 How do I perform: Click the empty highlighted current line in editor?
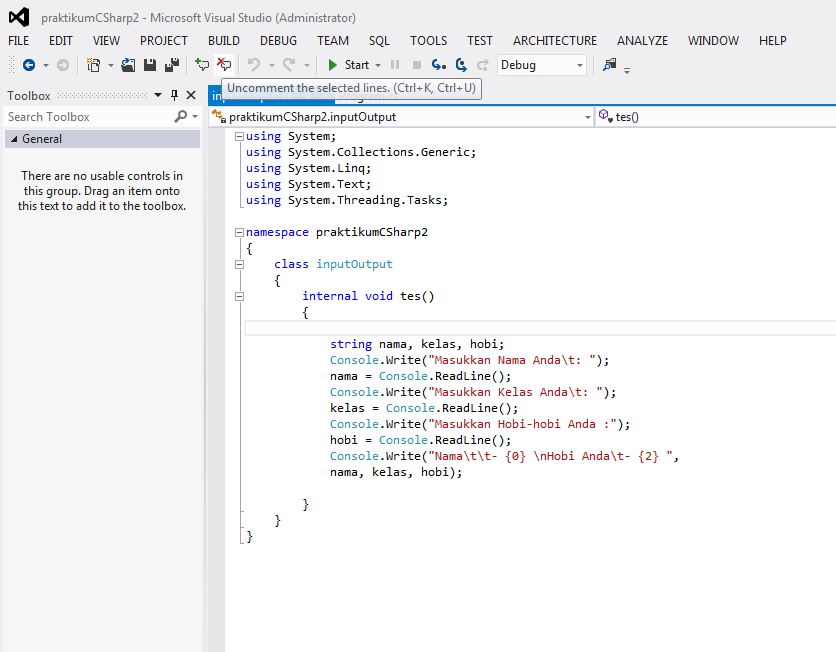coord(540,328)
